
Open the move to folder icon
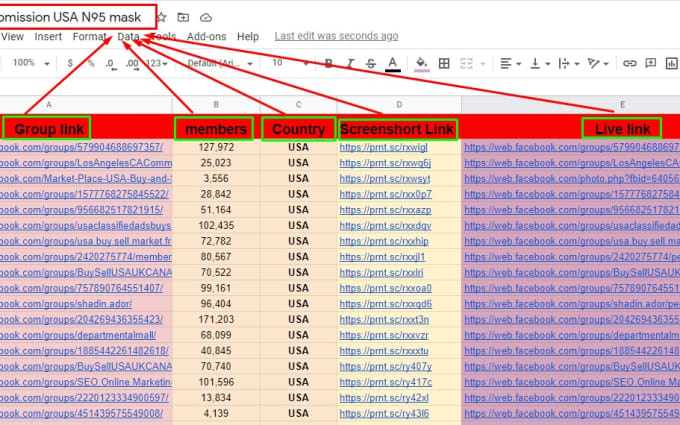pos(183,17)
